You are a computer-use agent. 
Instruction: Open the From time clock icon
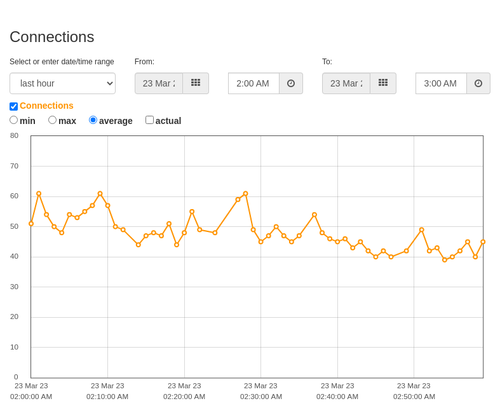pos(291,83)
